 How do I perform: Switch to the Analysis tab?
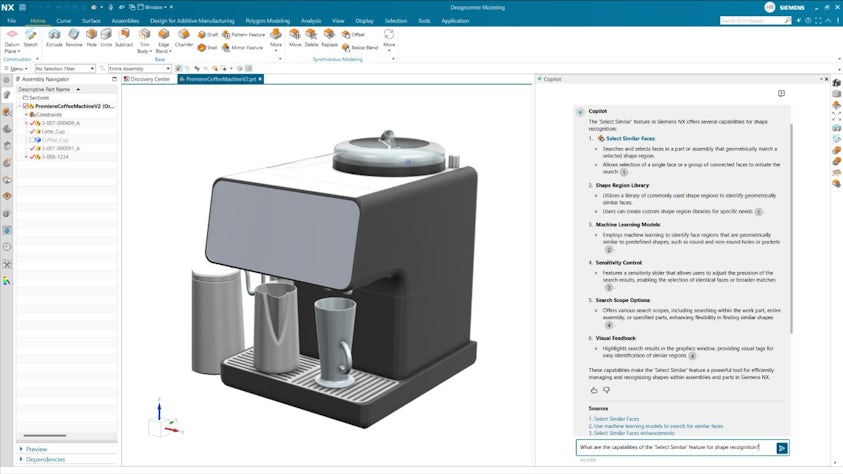[x=311, y=21]
